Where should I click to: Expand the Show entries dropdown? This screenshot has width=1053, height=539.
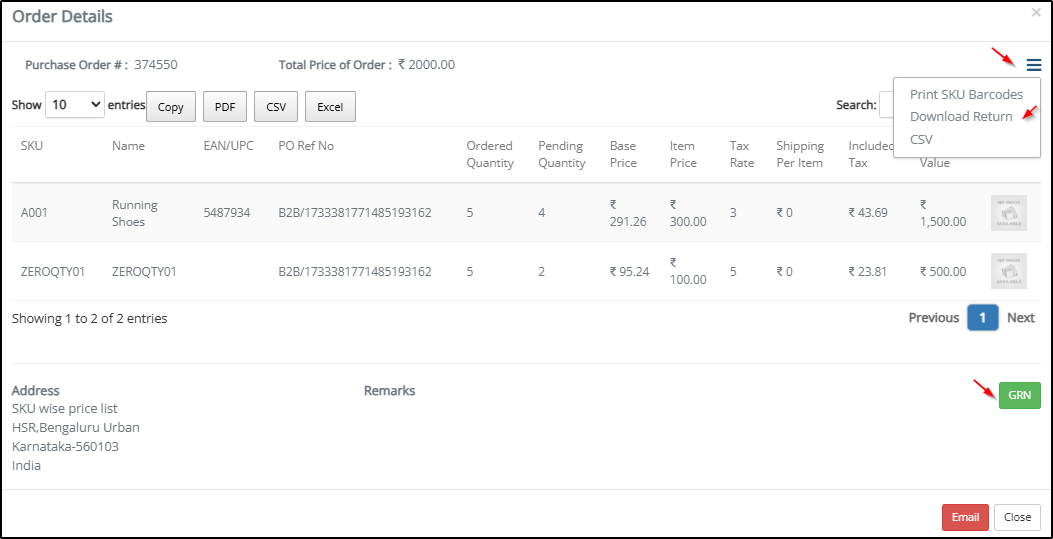click(x=75, y=105)
